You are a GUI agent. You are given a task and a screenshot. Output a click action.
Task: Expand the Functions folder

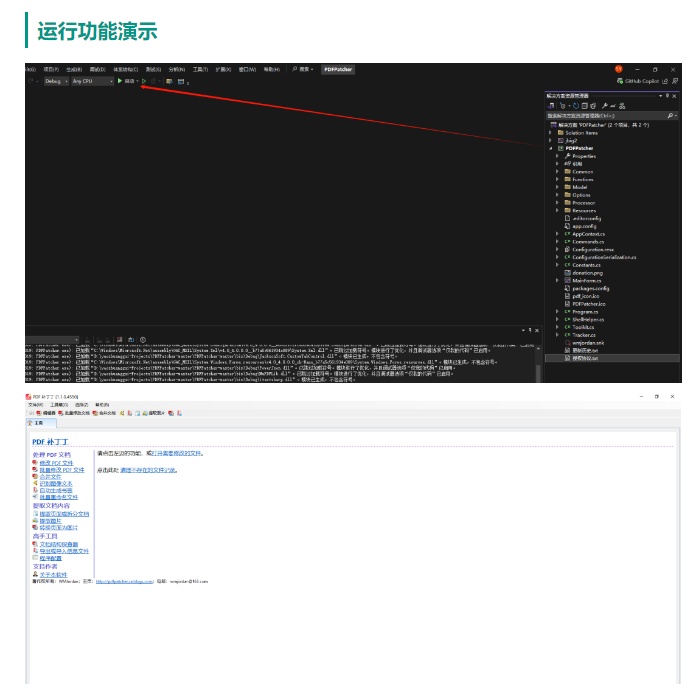tap(557, 180)
